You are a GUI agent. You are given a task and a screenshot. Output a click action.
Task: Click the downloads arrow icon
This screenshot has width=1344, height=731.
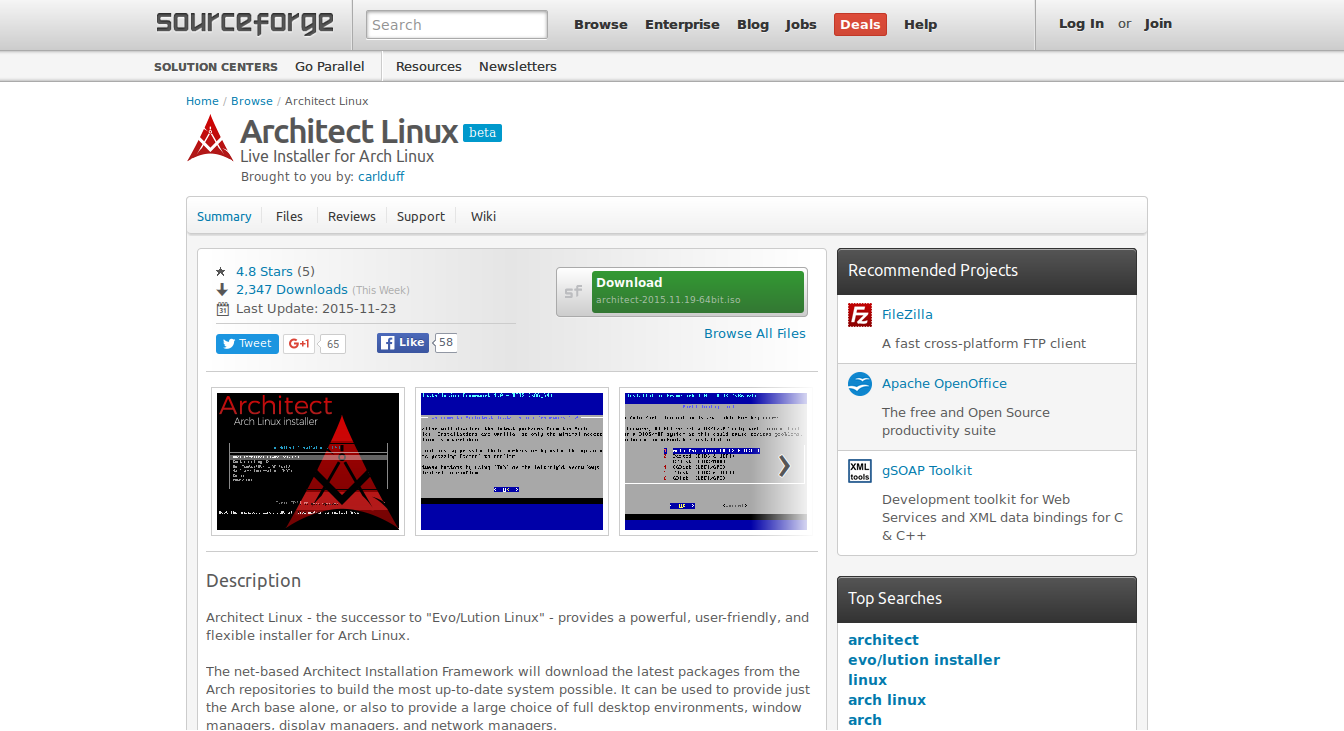tap(221, 290)
